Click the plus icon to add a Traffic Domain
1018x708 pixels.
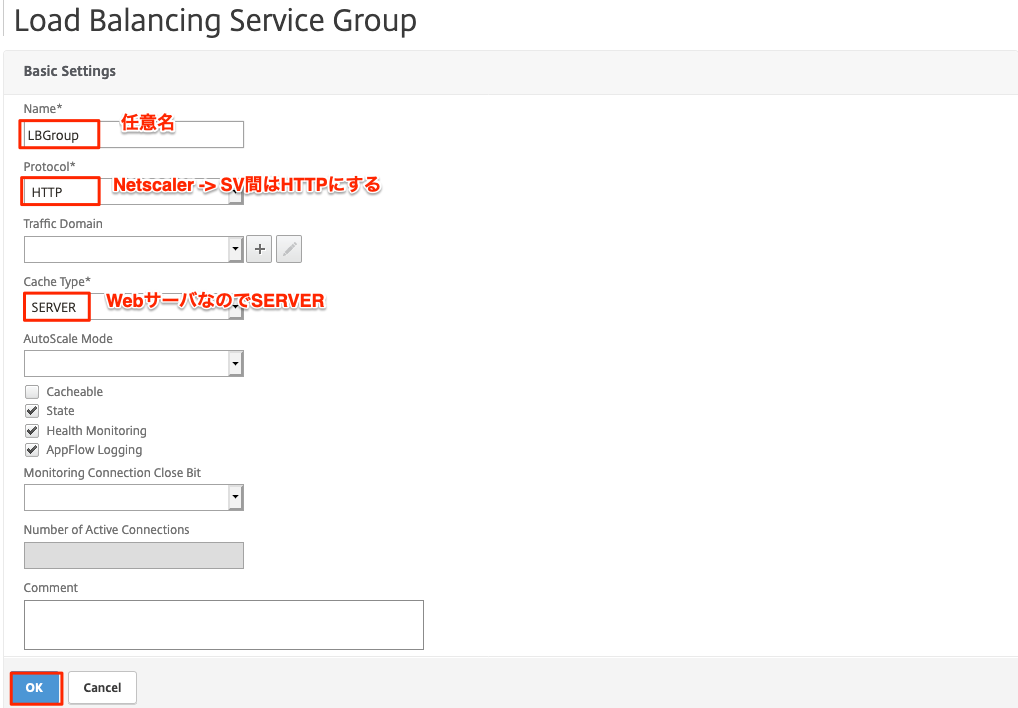(259, 248)
